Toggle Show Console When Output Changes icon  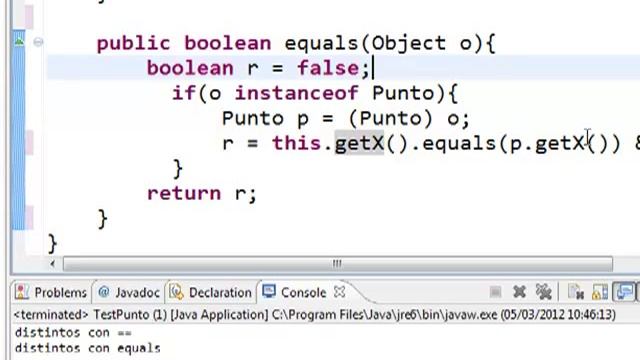[x=624, y=292]
